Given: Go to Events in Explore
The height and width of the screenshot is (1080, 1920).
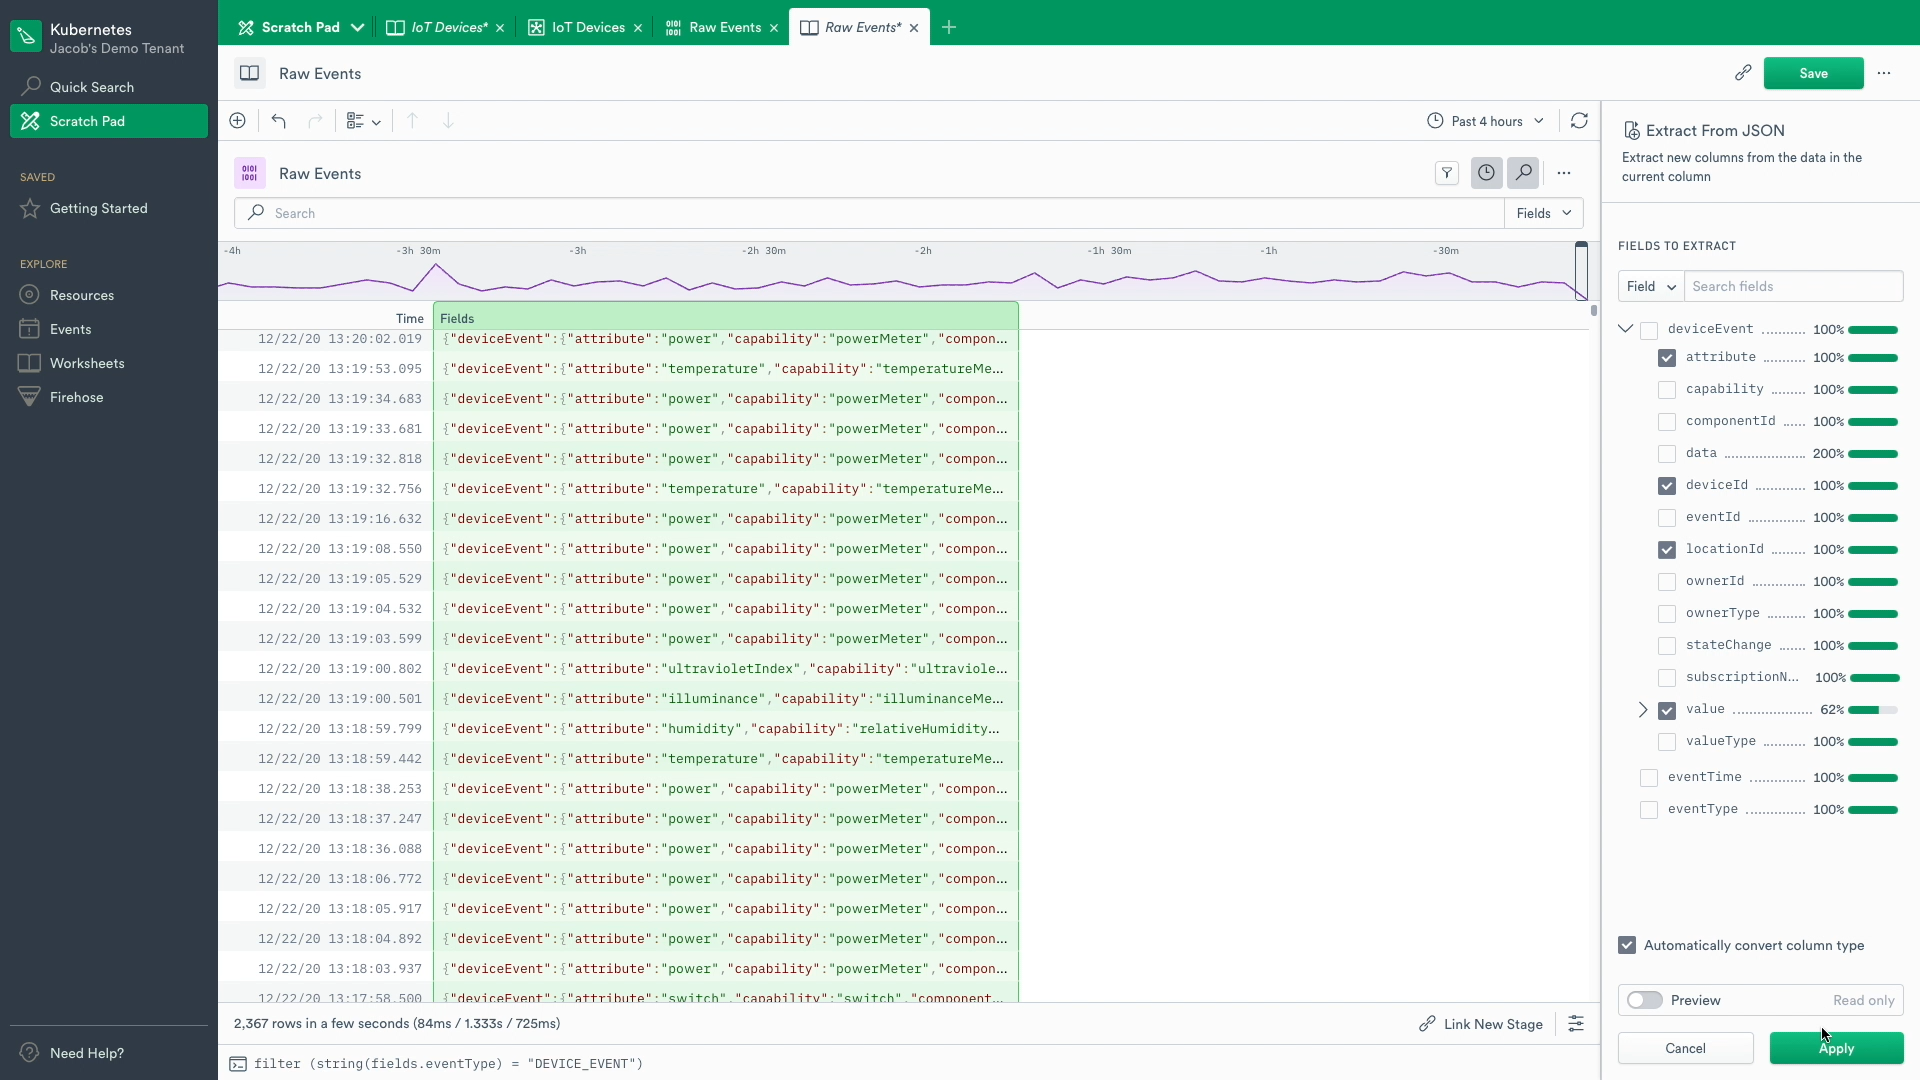Looking at the screenshot, I should (108, 329).
